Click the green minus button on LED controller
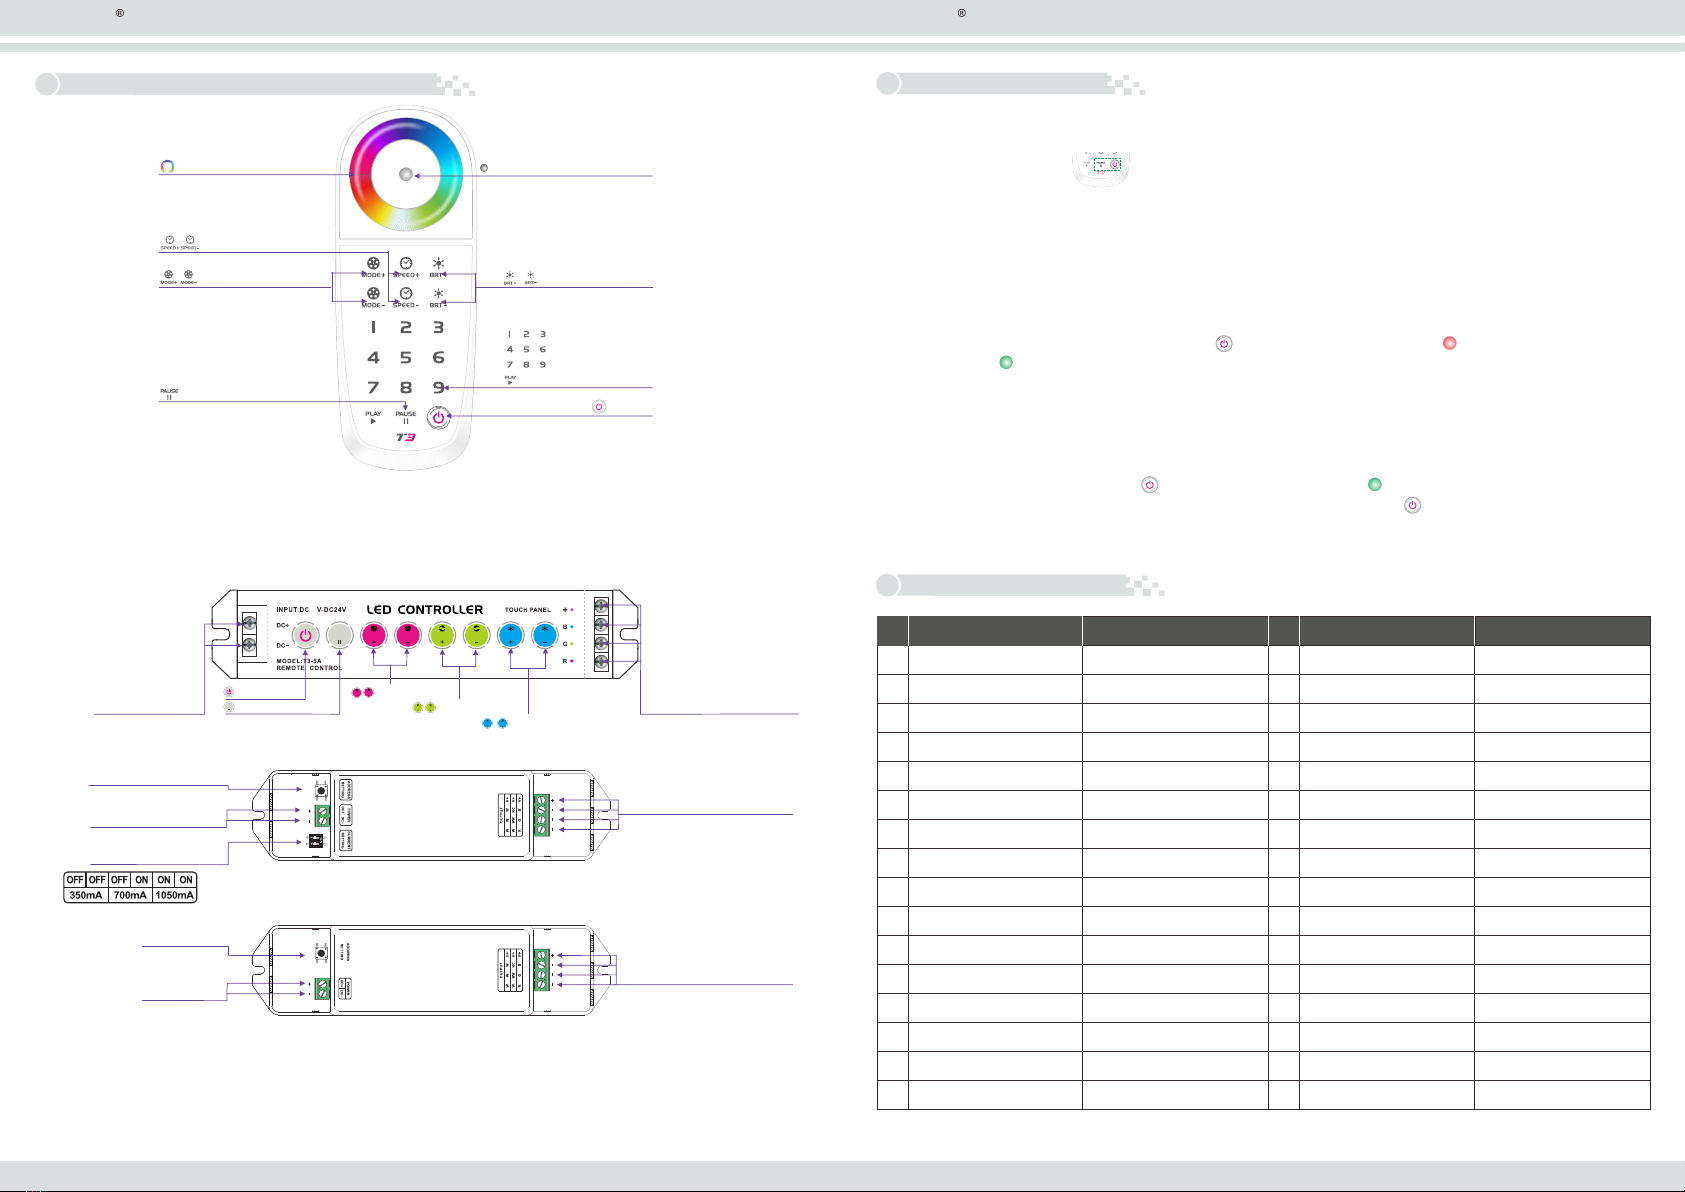 click(x=476, y=634)
